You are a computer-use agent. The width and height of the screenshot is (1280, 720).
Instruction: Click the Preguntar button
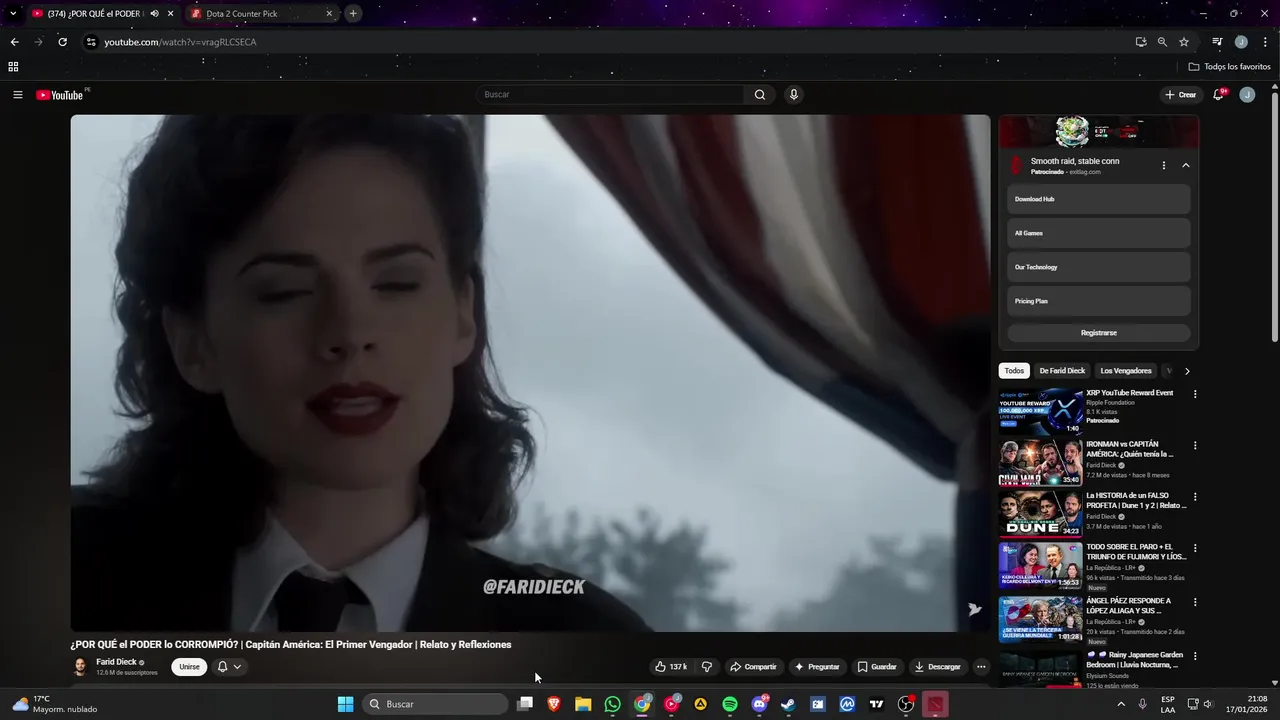click(817, 667)
